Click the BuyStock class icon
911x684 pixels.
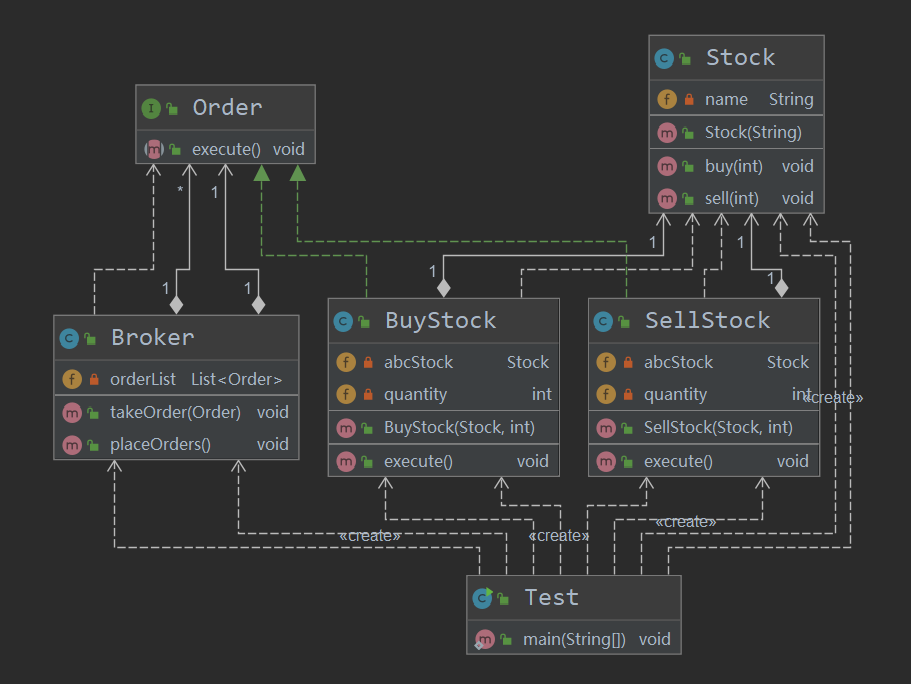pos(344,321)
